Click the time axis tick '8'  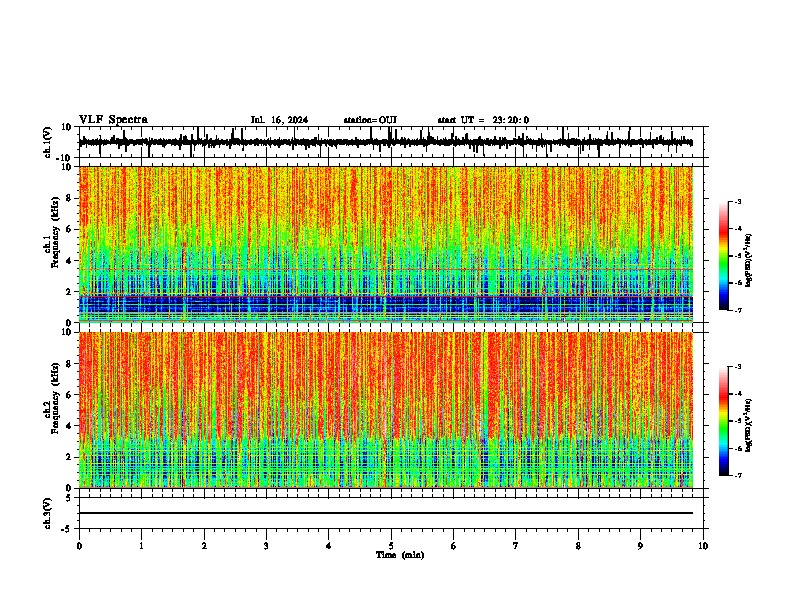(578, 546)
